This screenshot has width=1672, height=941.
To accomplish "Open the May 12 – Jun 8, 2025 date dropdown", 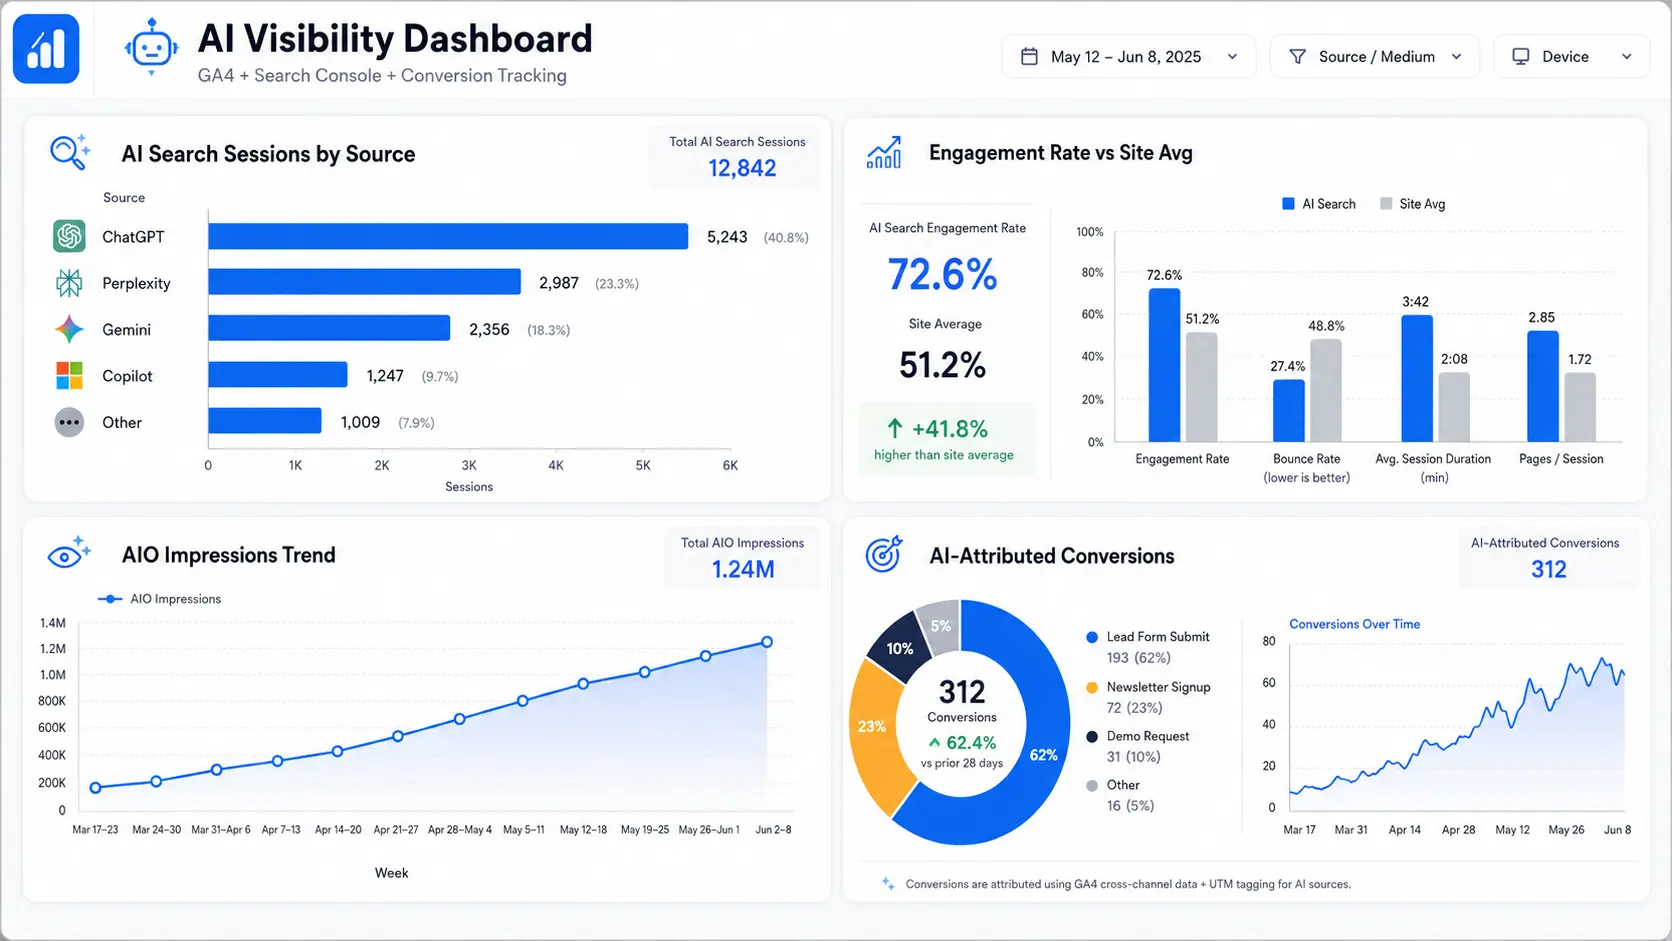I will tap(1128, 56).
